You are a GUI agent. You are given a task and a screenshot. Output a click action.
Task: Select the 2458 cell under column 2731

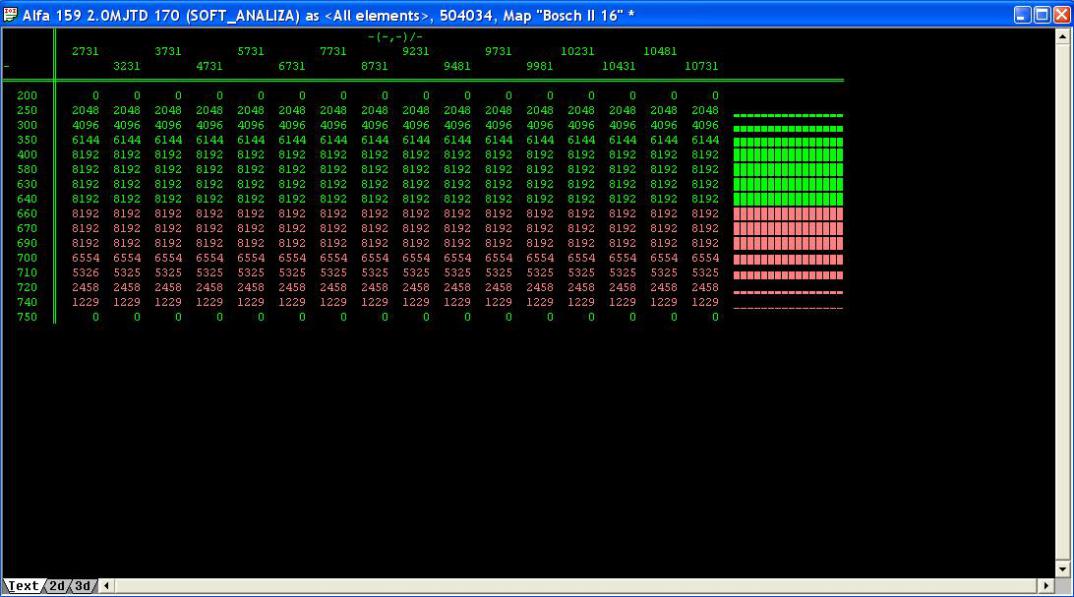pos(86,288)
